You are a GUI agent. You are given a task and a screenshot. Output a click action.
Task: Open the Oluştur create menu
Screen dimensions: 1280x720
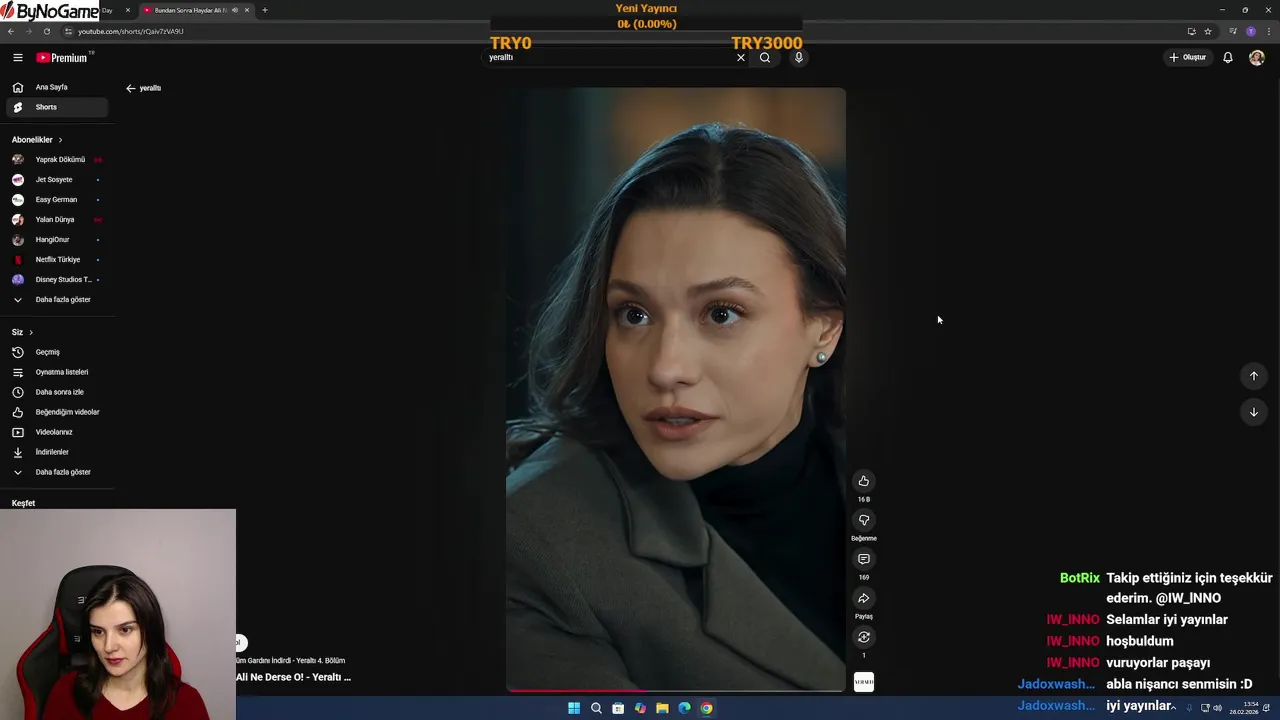(1188, 57)
